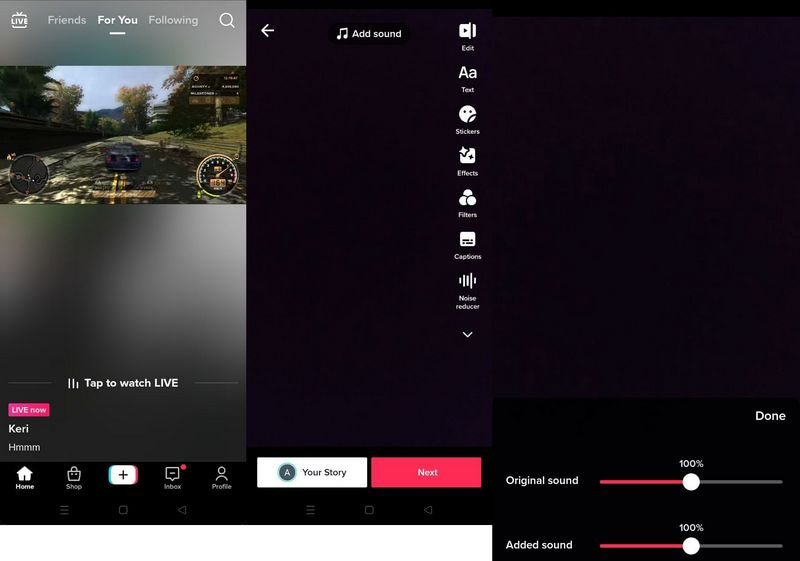Open the Shop tab icon
The width and height of the screenshot is (800, 561).
(x=74, y=478)
